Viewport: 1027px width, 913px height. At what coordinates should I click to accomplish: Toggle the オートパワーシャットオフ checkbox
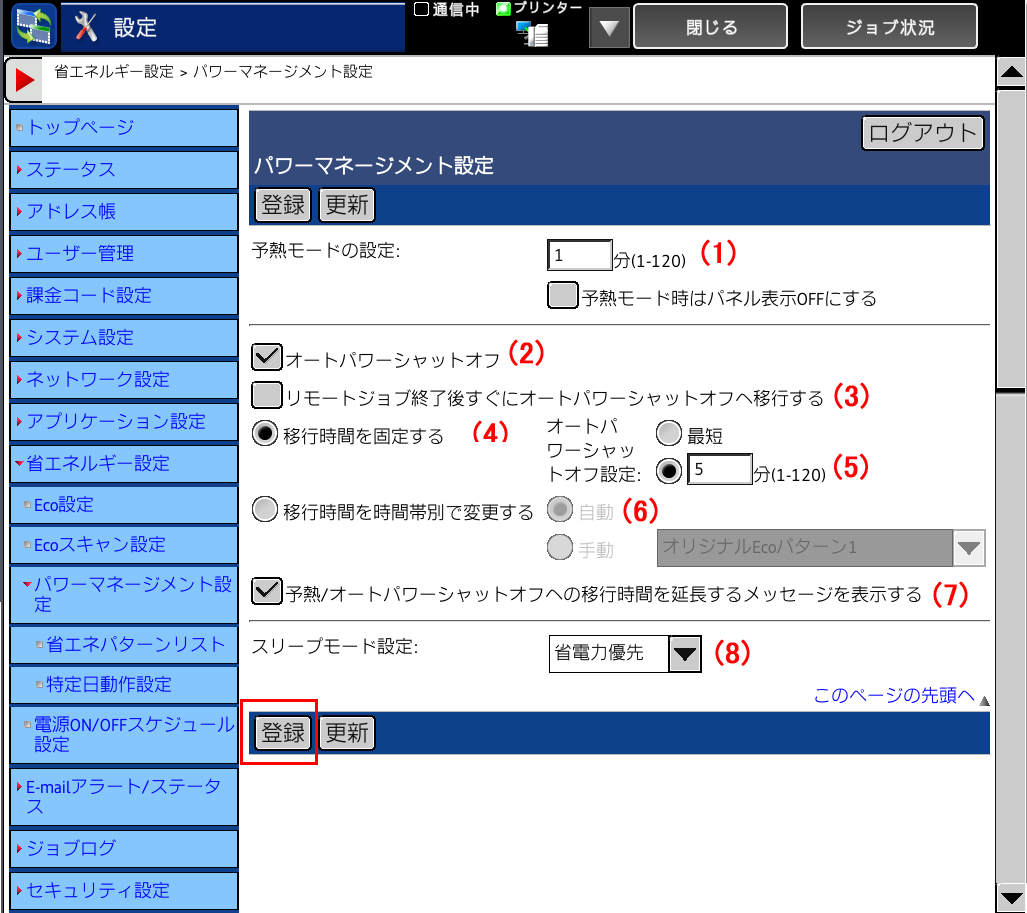pos(267,356)
